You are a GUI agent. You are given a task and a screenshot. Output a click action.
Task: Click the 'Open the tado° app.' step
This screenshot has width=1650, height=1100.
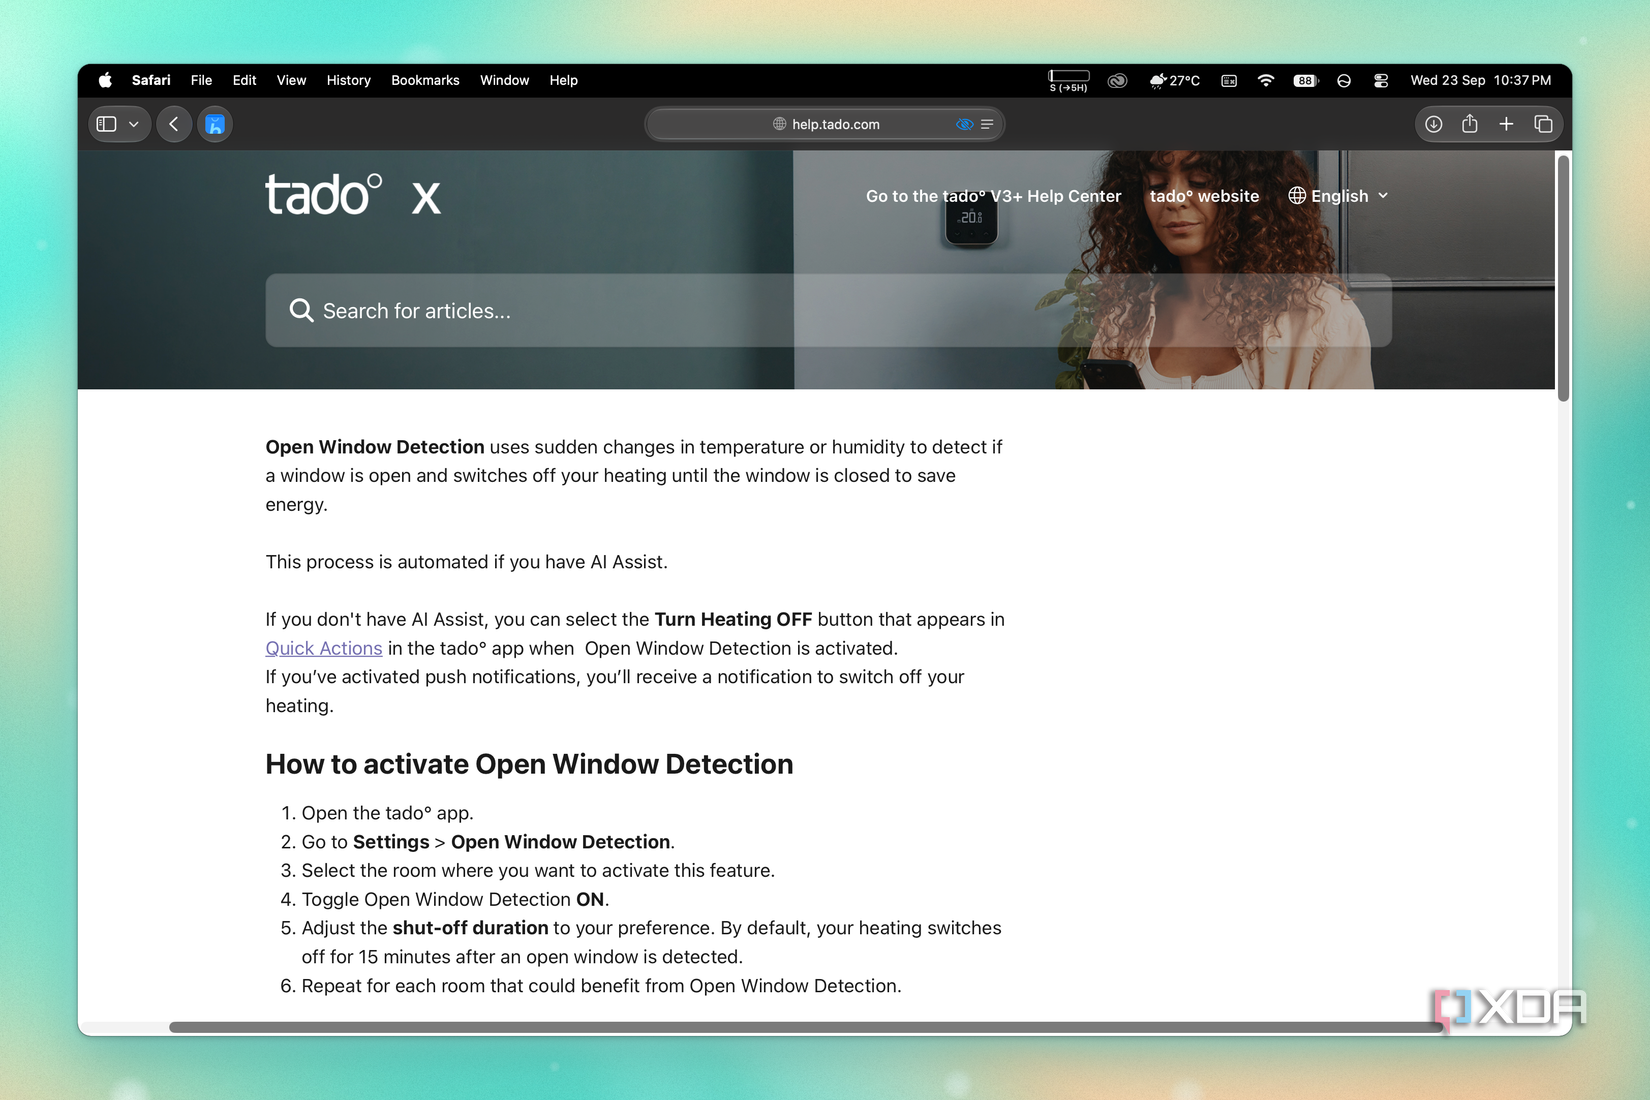(388, 813)
